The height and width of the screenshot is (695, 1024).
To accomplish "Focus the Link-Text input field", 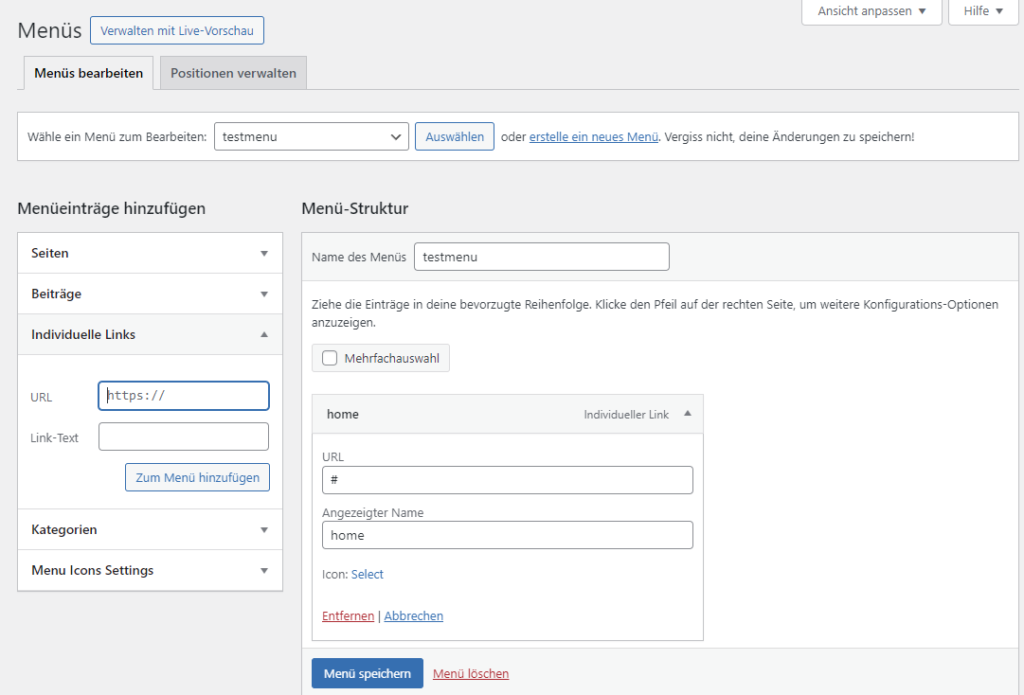I will click(184, 437).
